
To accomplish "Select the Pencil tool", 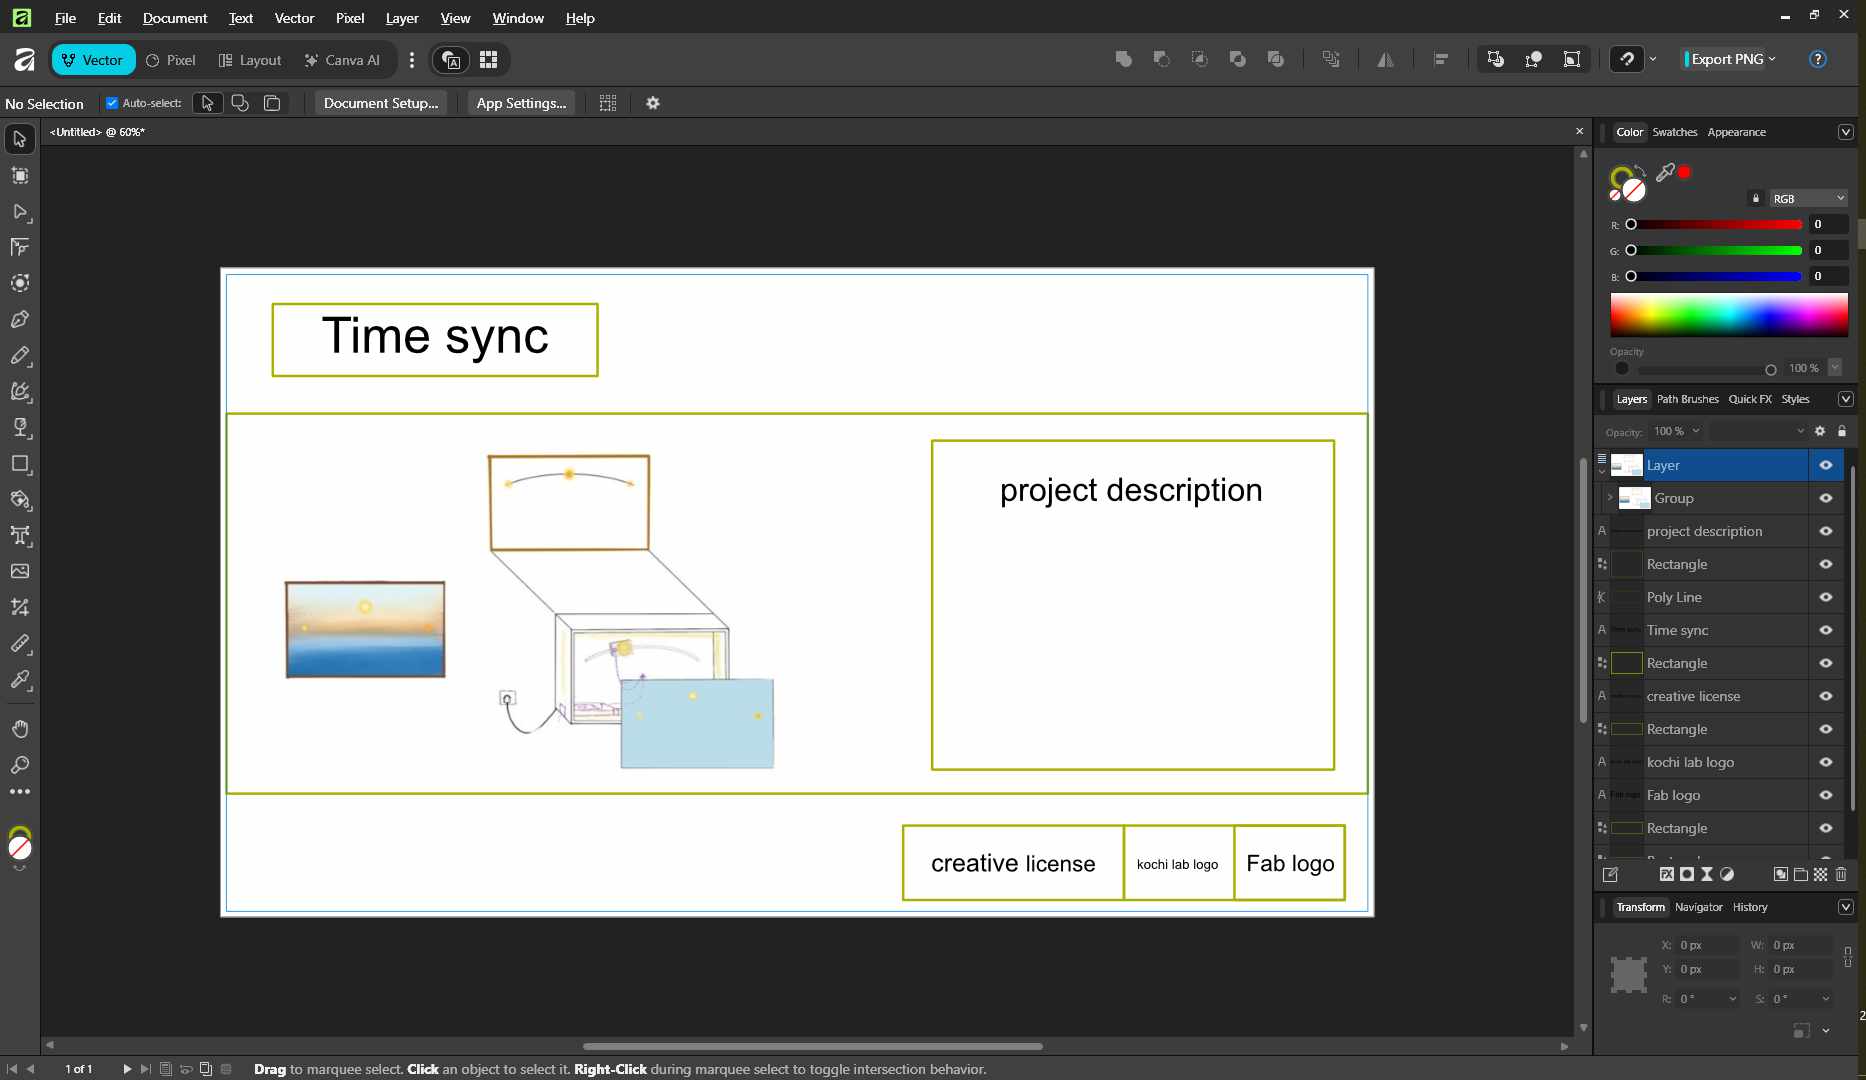I will (20, 355).
